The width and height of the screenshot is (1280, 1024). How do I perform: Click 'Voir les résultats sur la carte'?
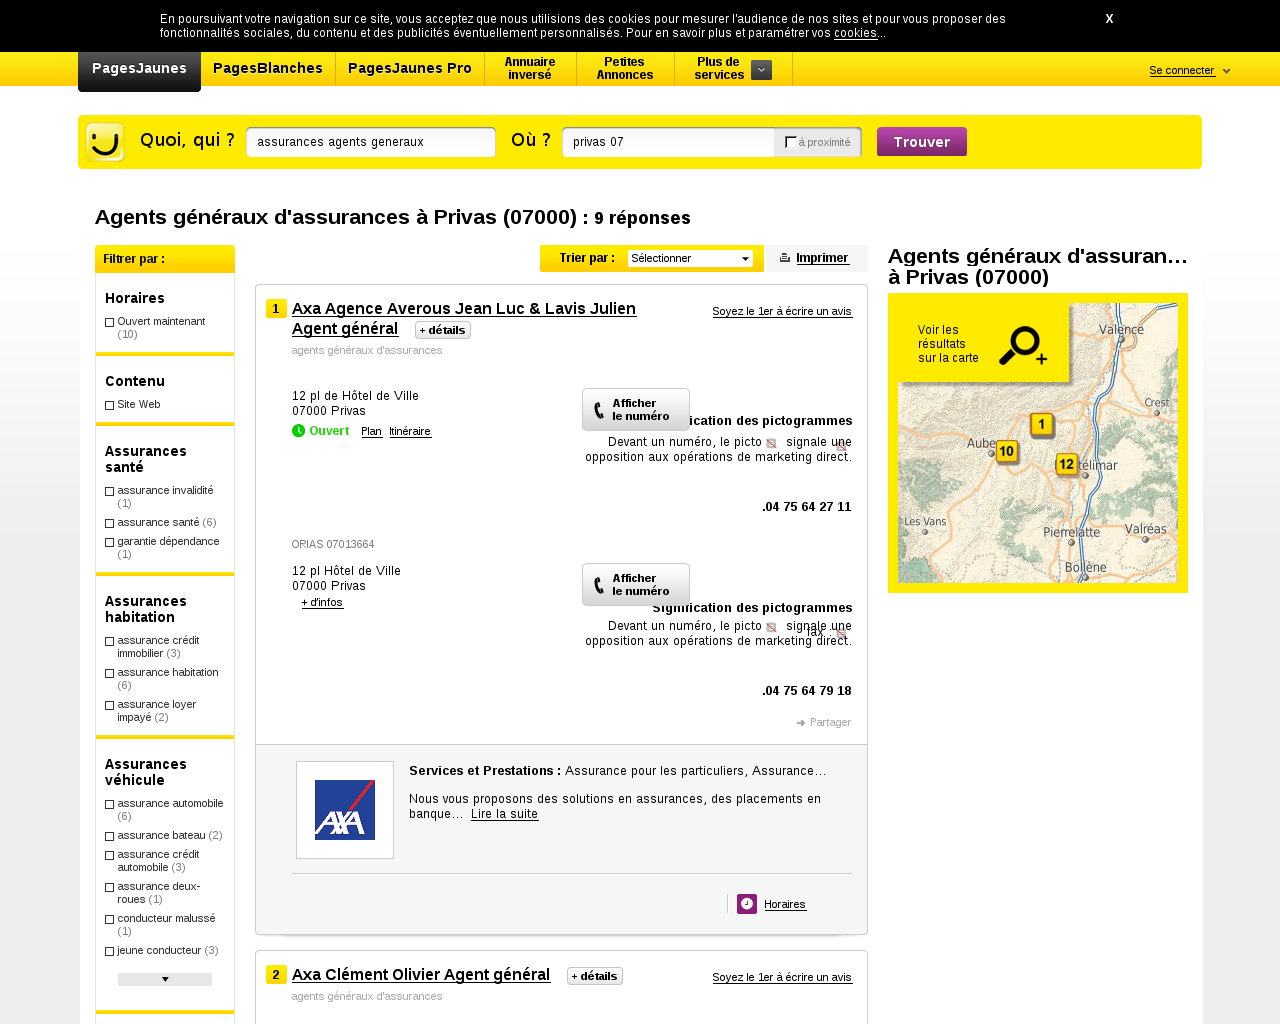coord(948,344)
